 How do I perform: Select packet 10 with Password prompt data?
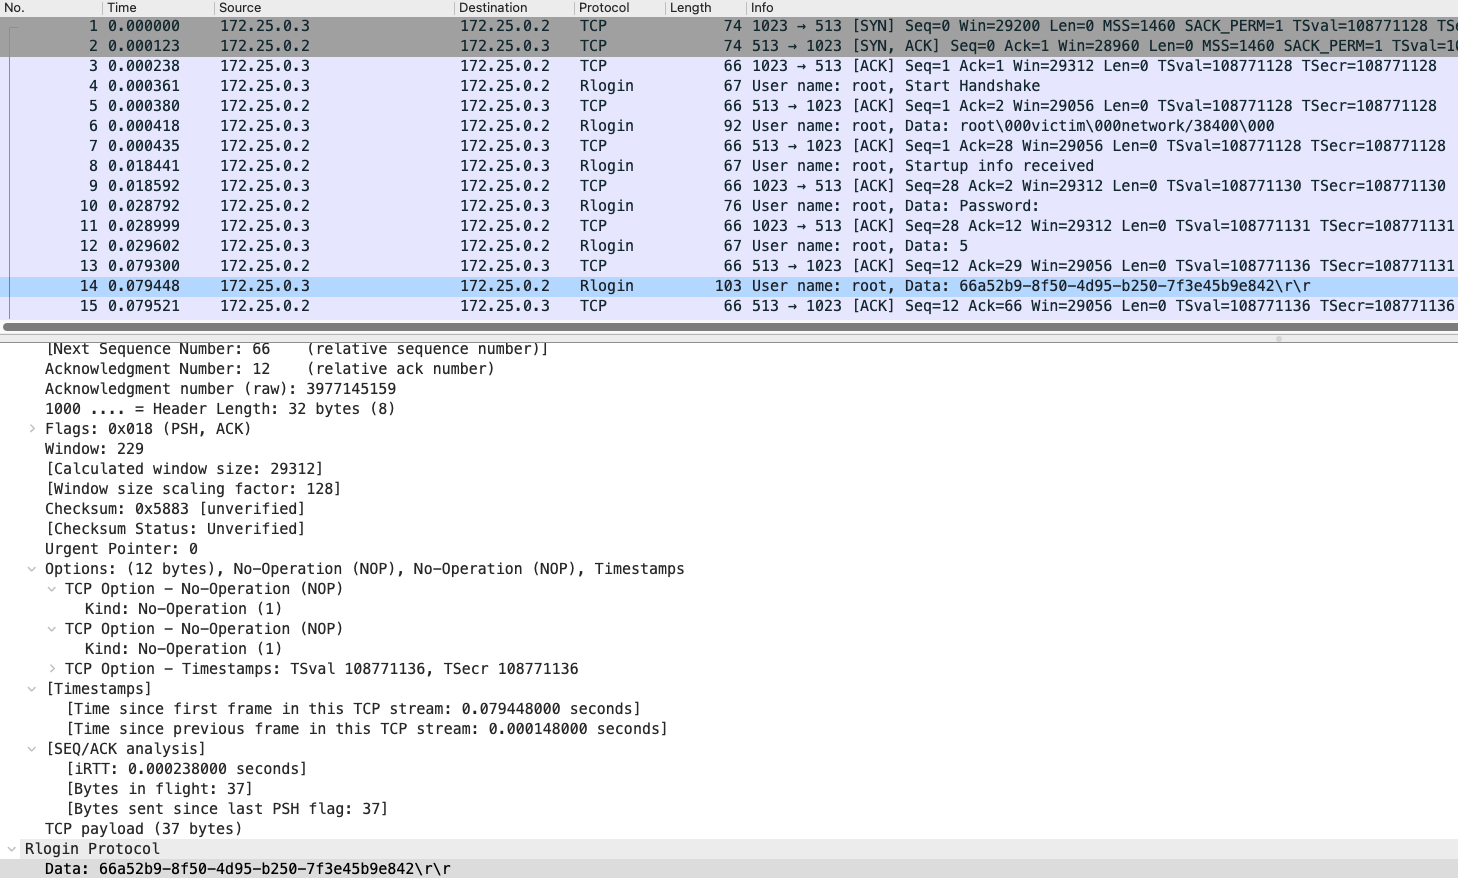coord(729,206)
